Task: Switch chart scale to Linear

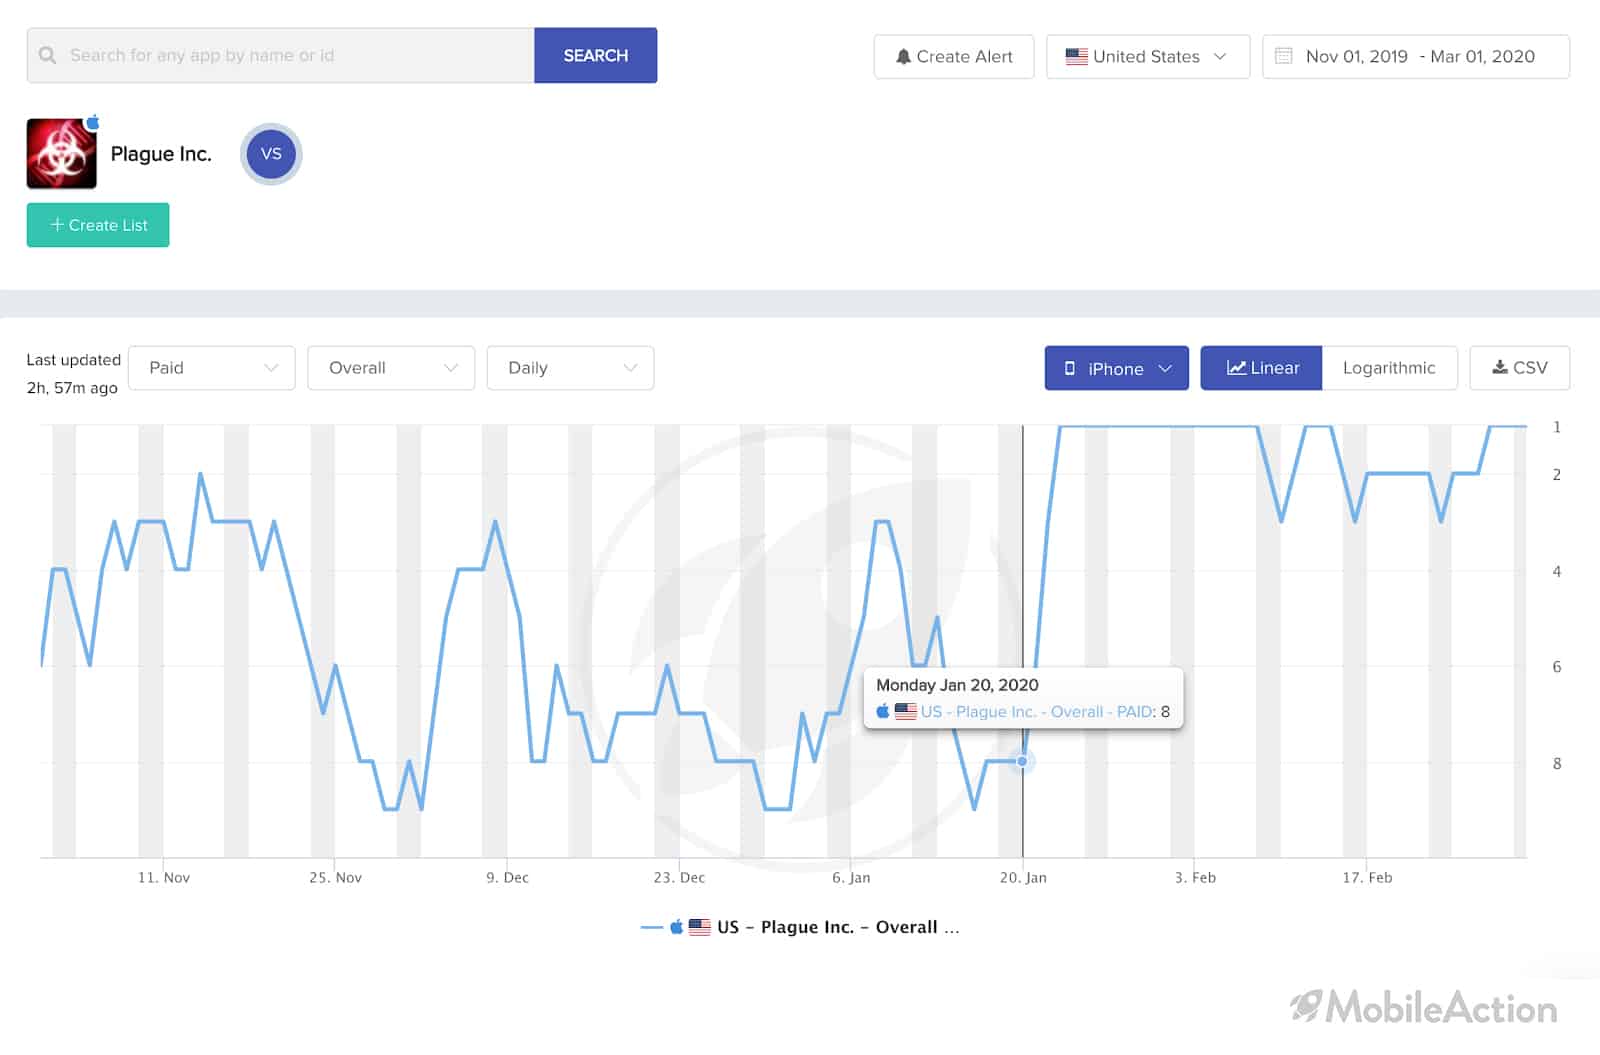Action: (x=1262, y=368)
